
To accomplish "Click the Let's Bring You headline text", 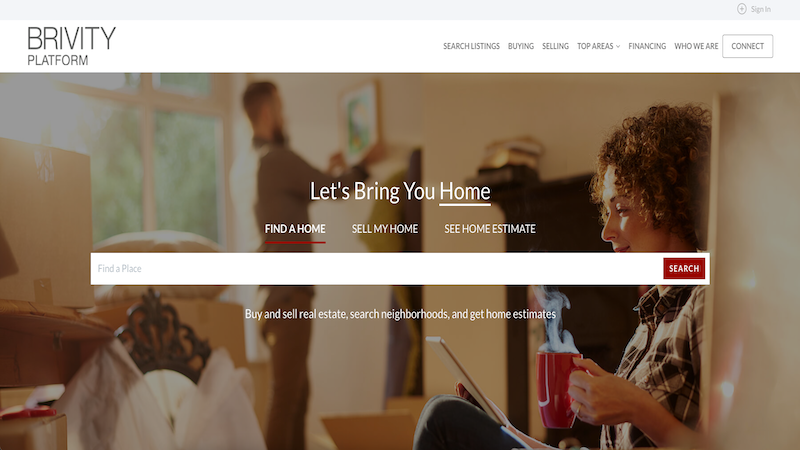I will 372,191.
